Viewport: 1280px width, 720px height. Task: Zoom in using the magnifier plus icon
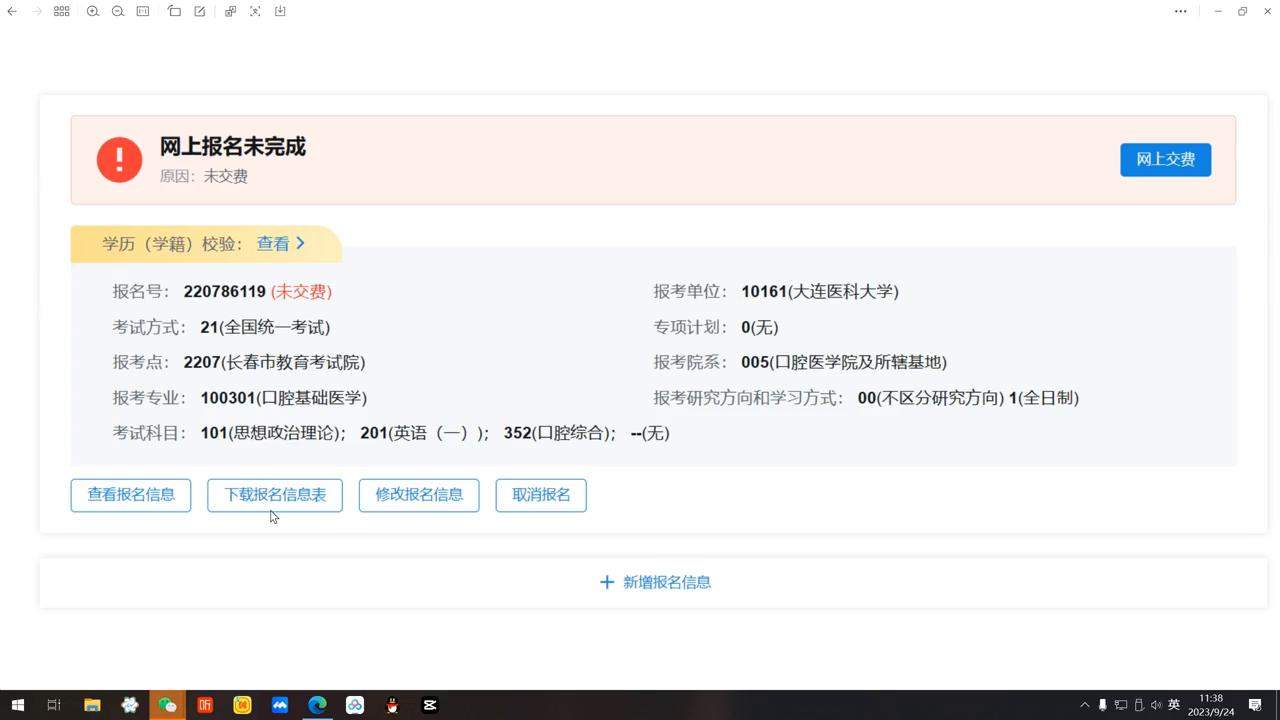[x=92, y=11]
